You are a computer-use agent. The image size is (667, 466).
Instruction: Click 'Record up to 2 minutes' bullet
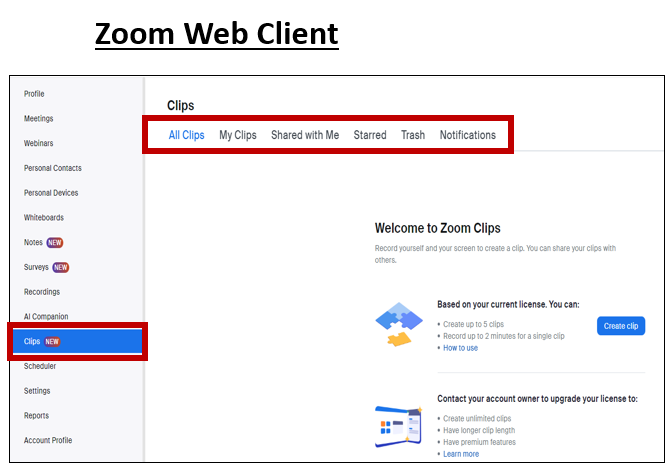pos(504,336)
